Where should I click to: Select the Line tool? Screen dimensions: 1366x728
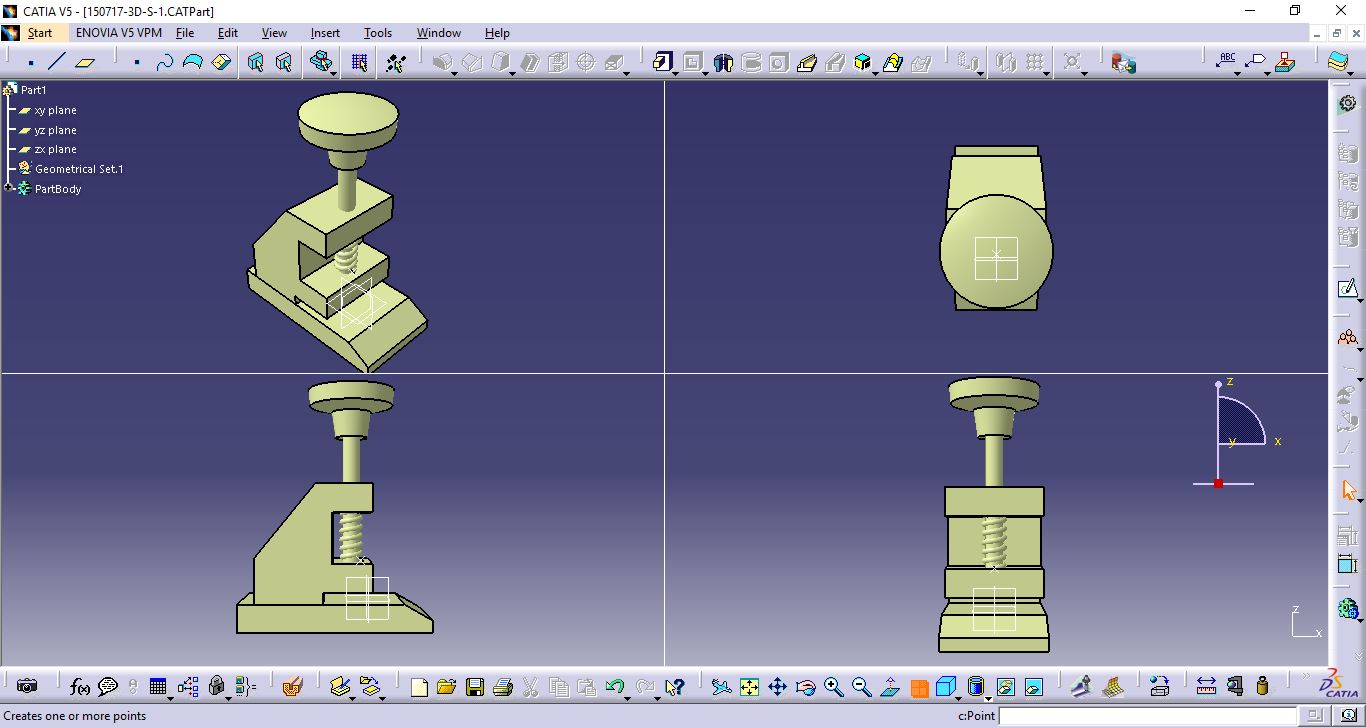56,62
